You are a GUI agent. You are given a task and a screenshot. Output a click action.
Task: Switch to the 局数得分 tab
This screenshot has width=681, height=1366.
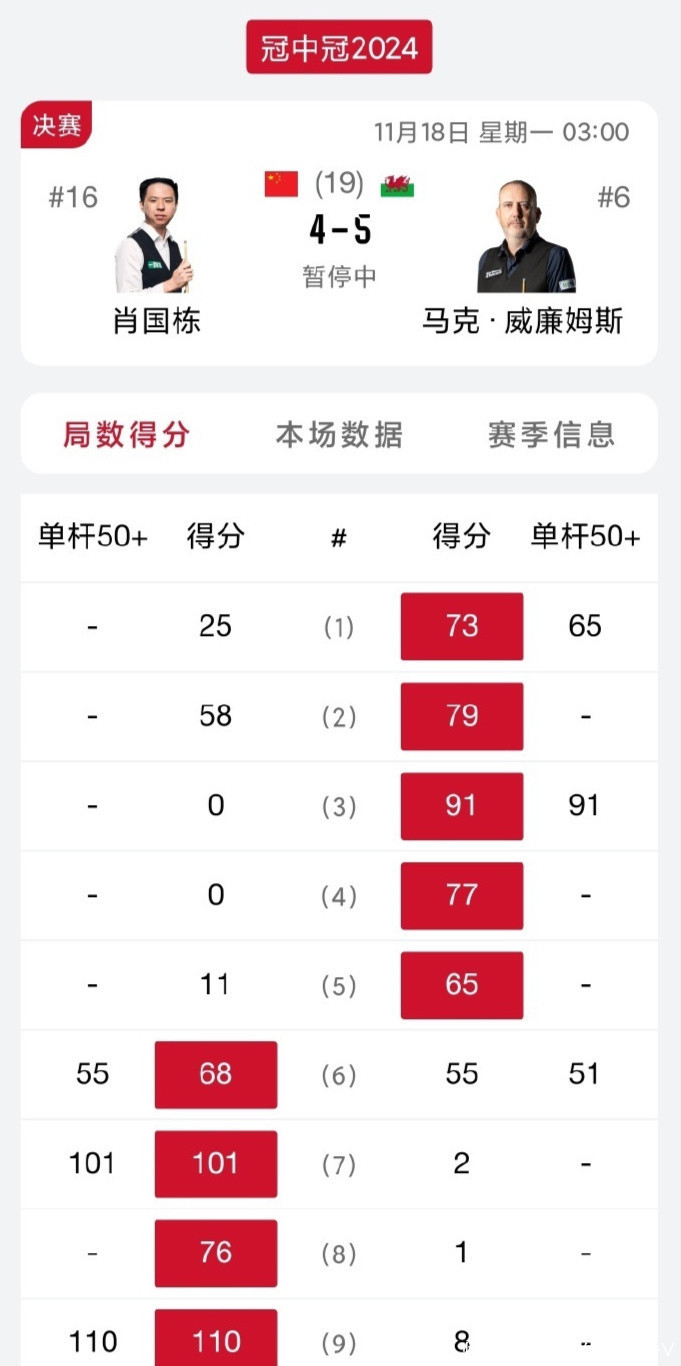click(x=126, y=434)
